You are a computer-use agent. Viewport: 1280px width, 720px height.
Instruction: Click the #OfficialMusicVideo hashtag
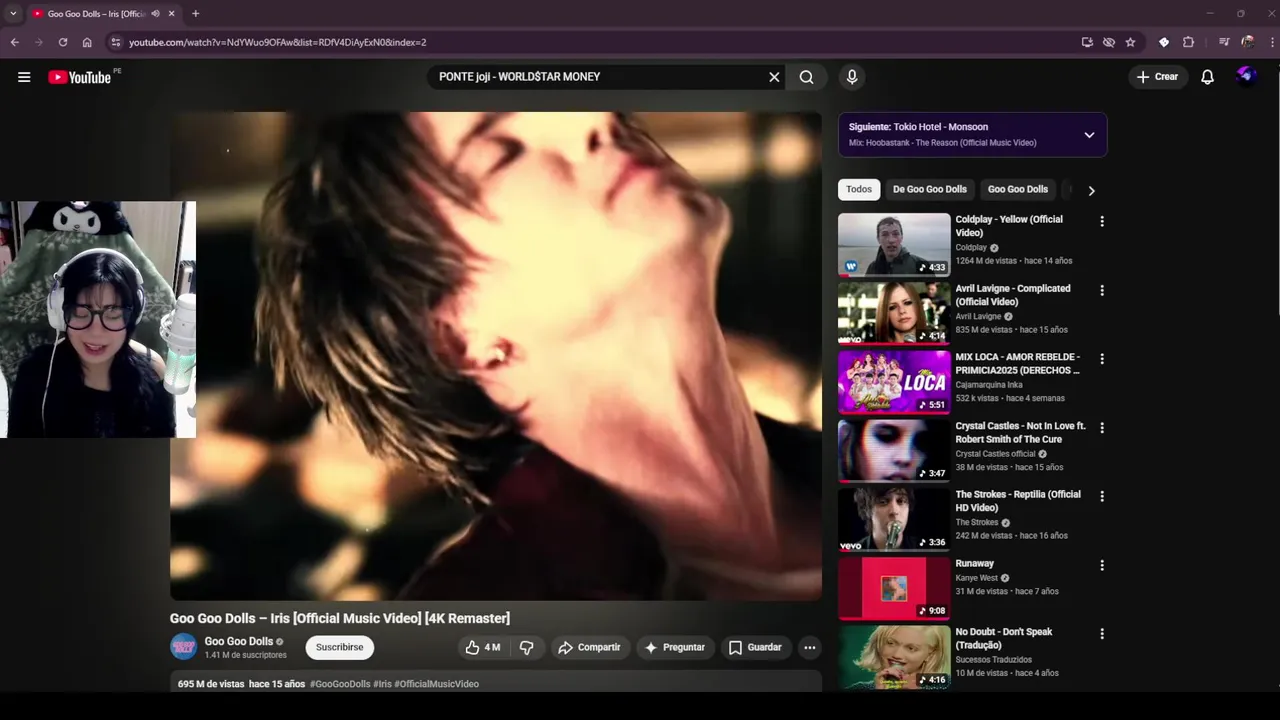436,684
